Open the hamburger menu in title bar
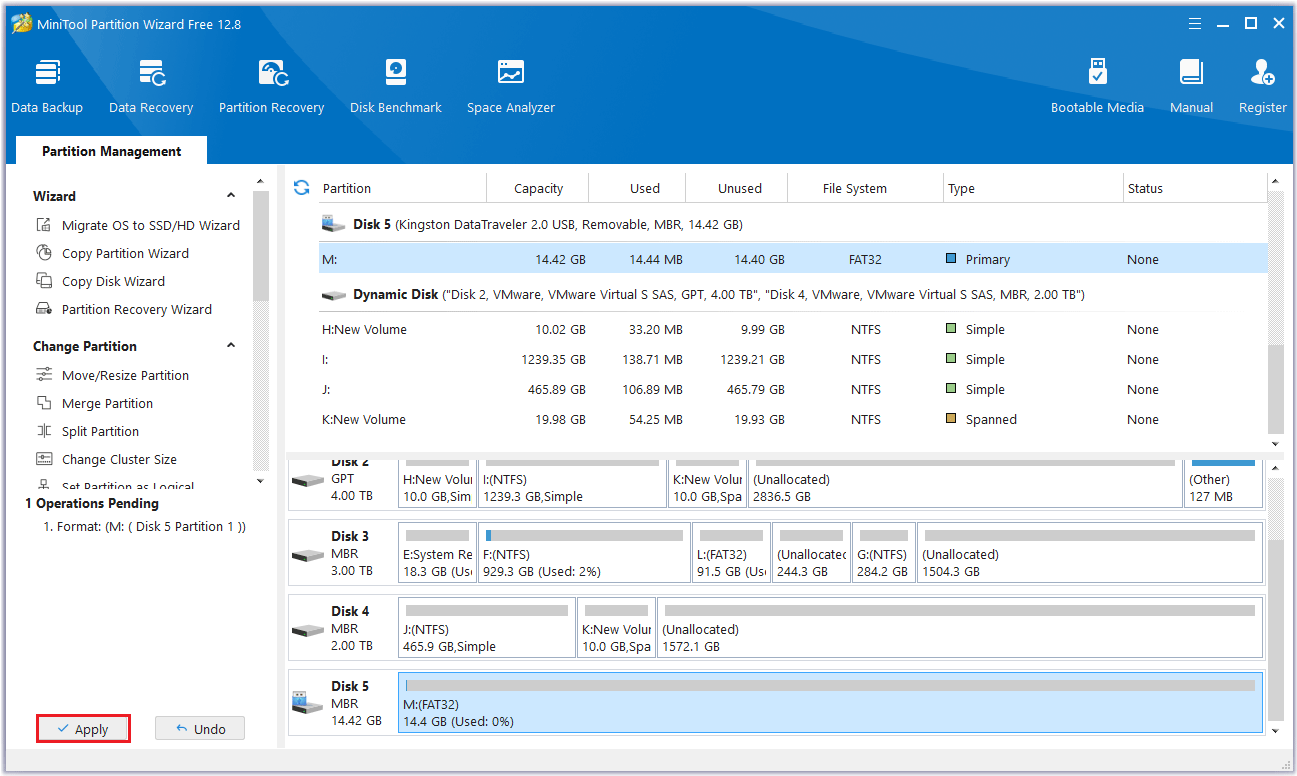 [x=1194, y=23]
